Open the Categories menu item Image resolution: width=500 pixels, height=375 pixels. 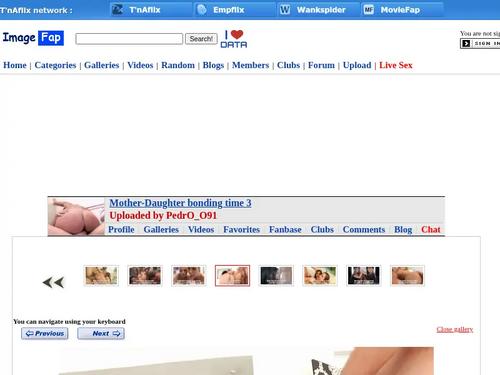(x=55, y=65)
